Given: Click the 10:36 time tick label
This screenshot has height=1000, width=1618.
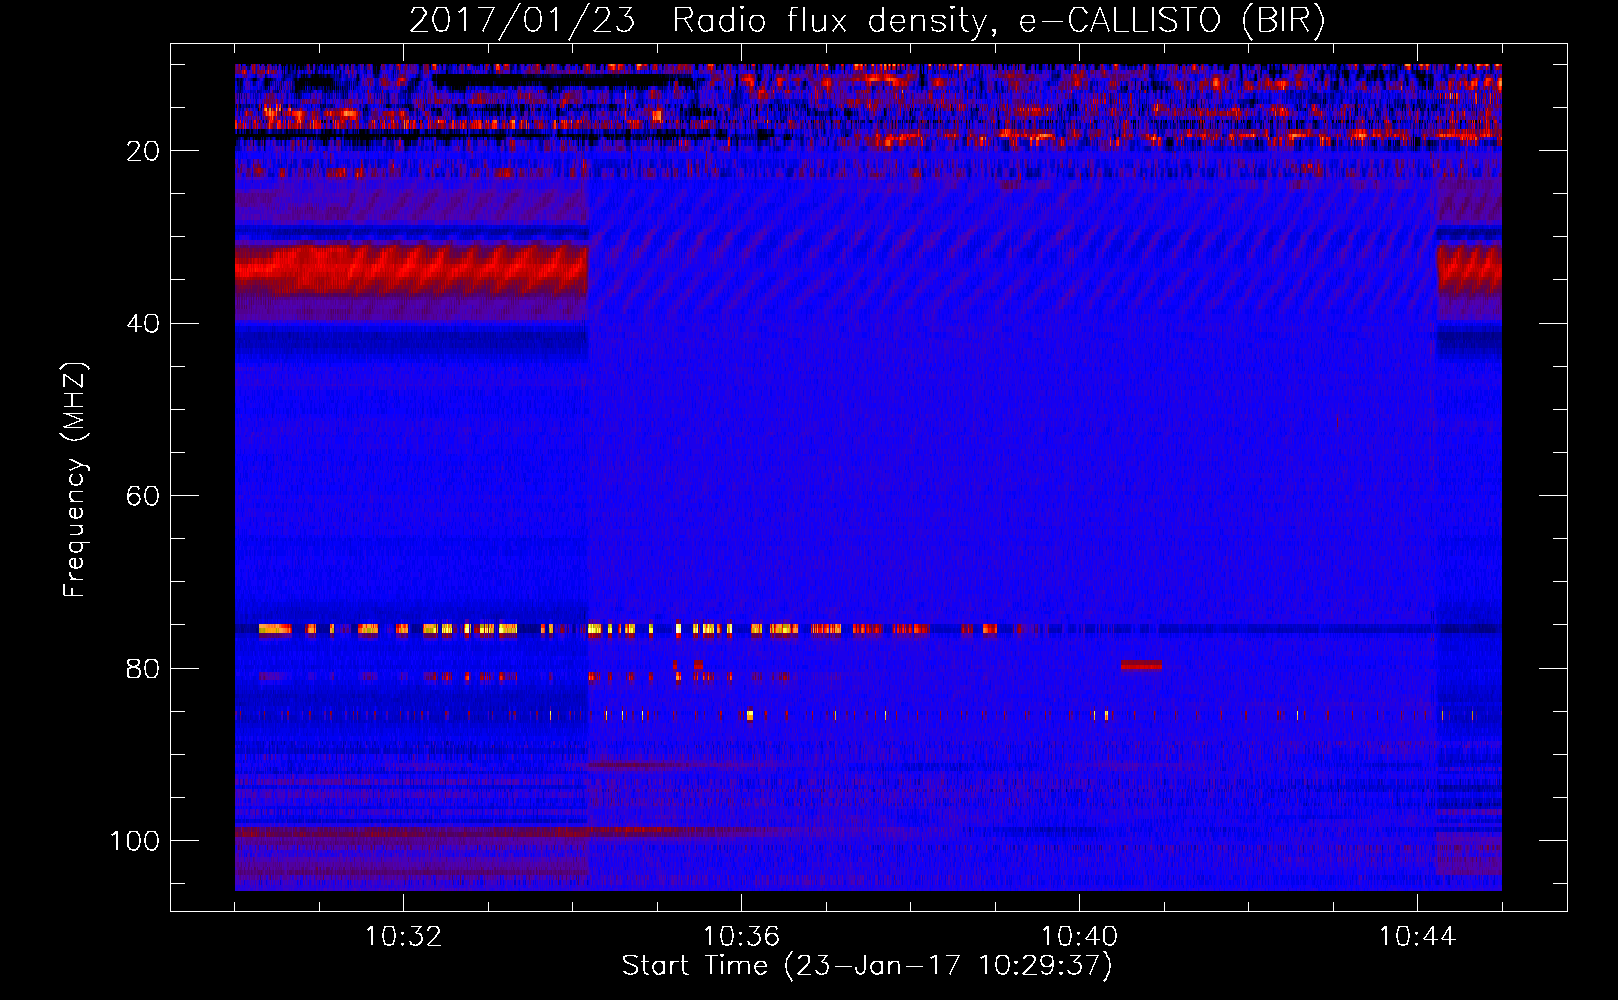Looking at the screenshot, I should click(x=741, y=937).
